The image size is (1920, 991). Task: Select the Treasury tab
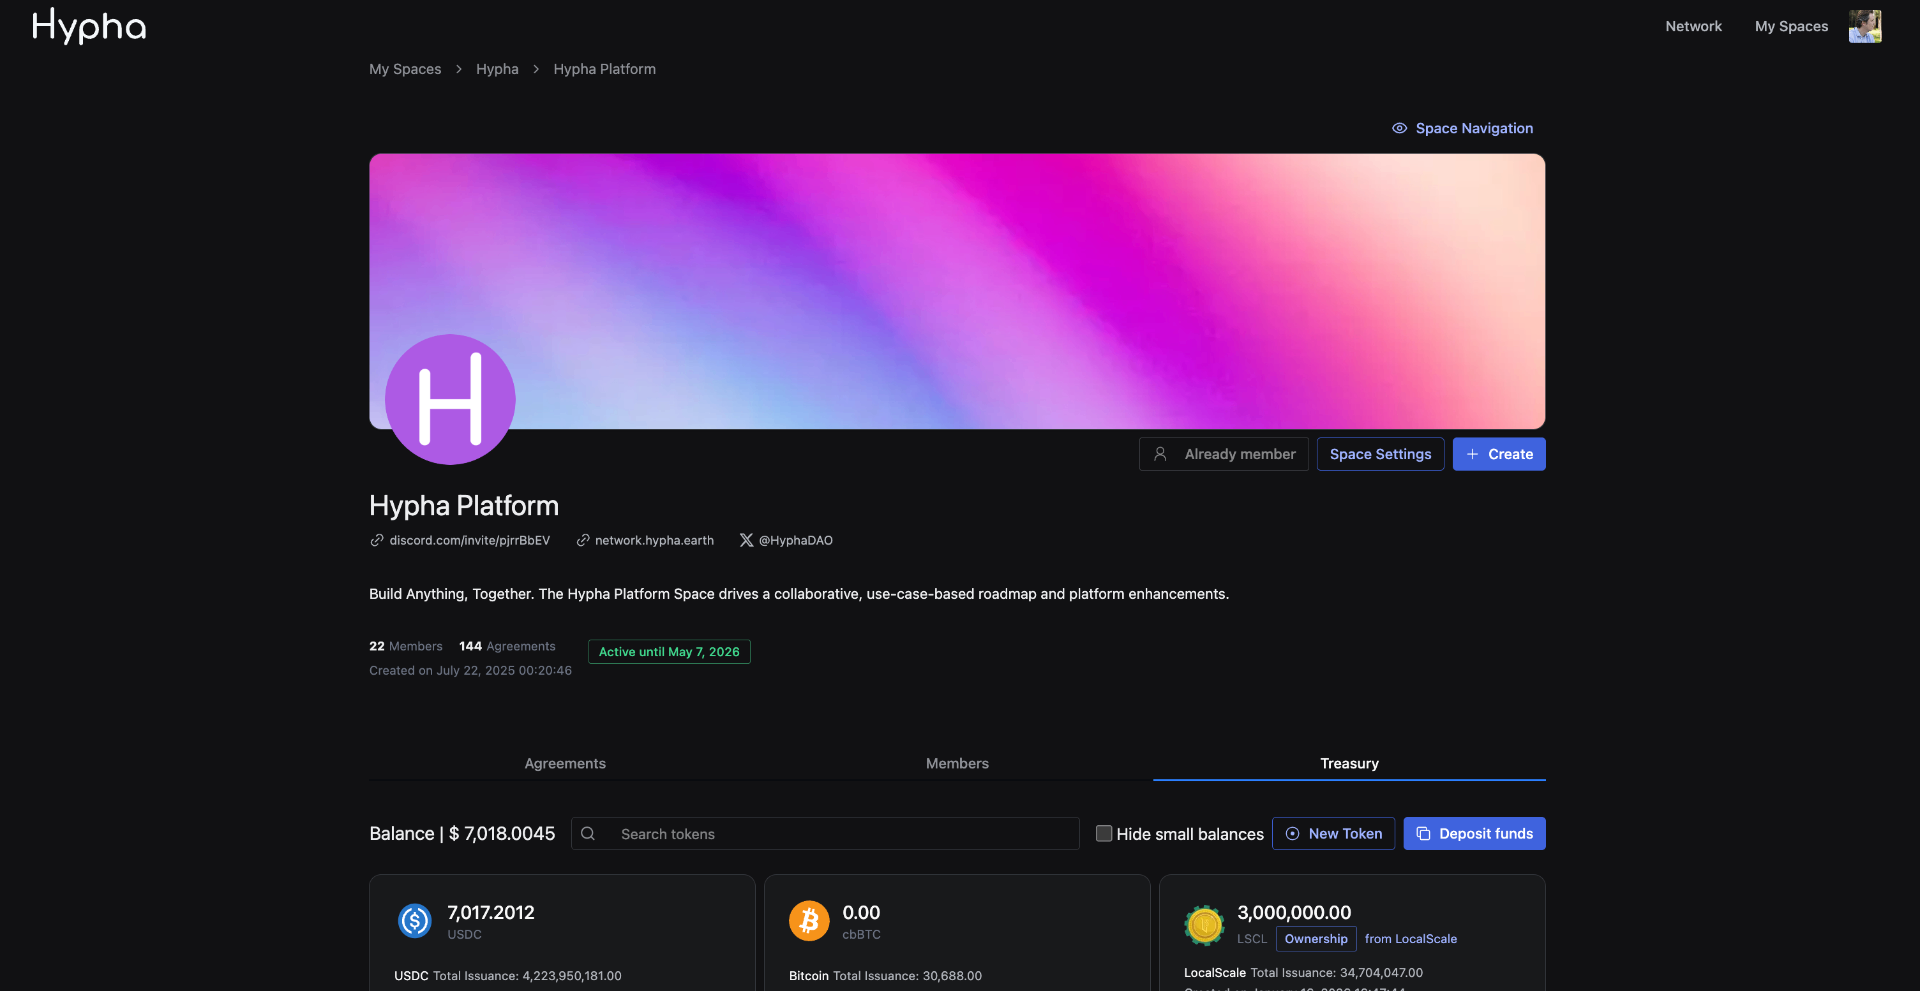(1349, 763)
